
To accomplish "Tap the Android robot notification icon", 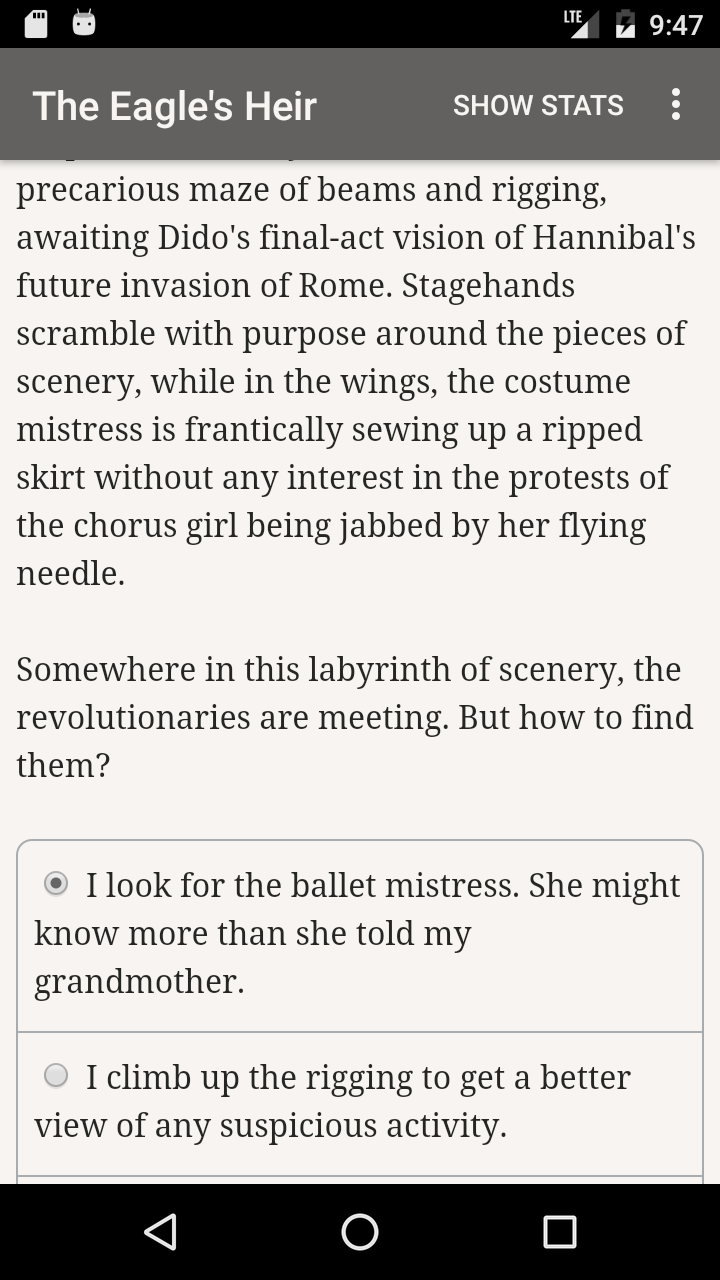I will (84, 24).
